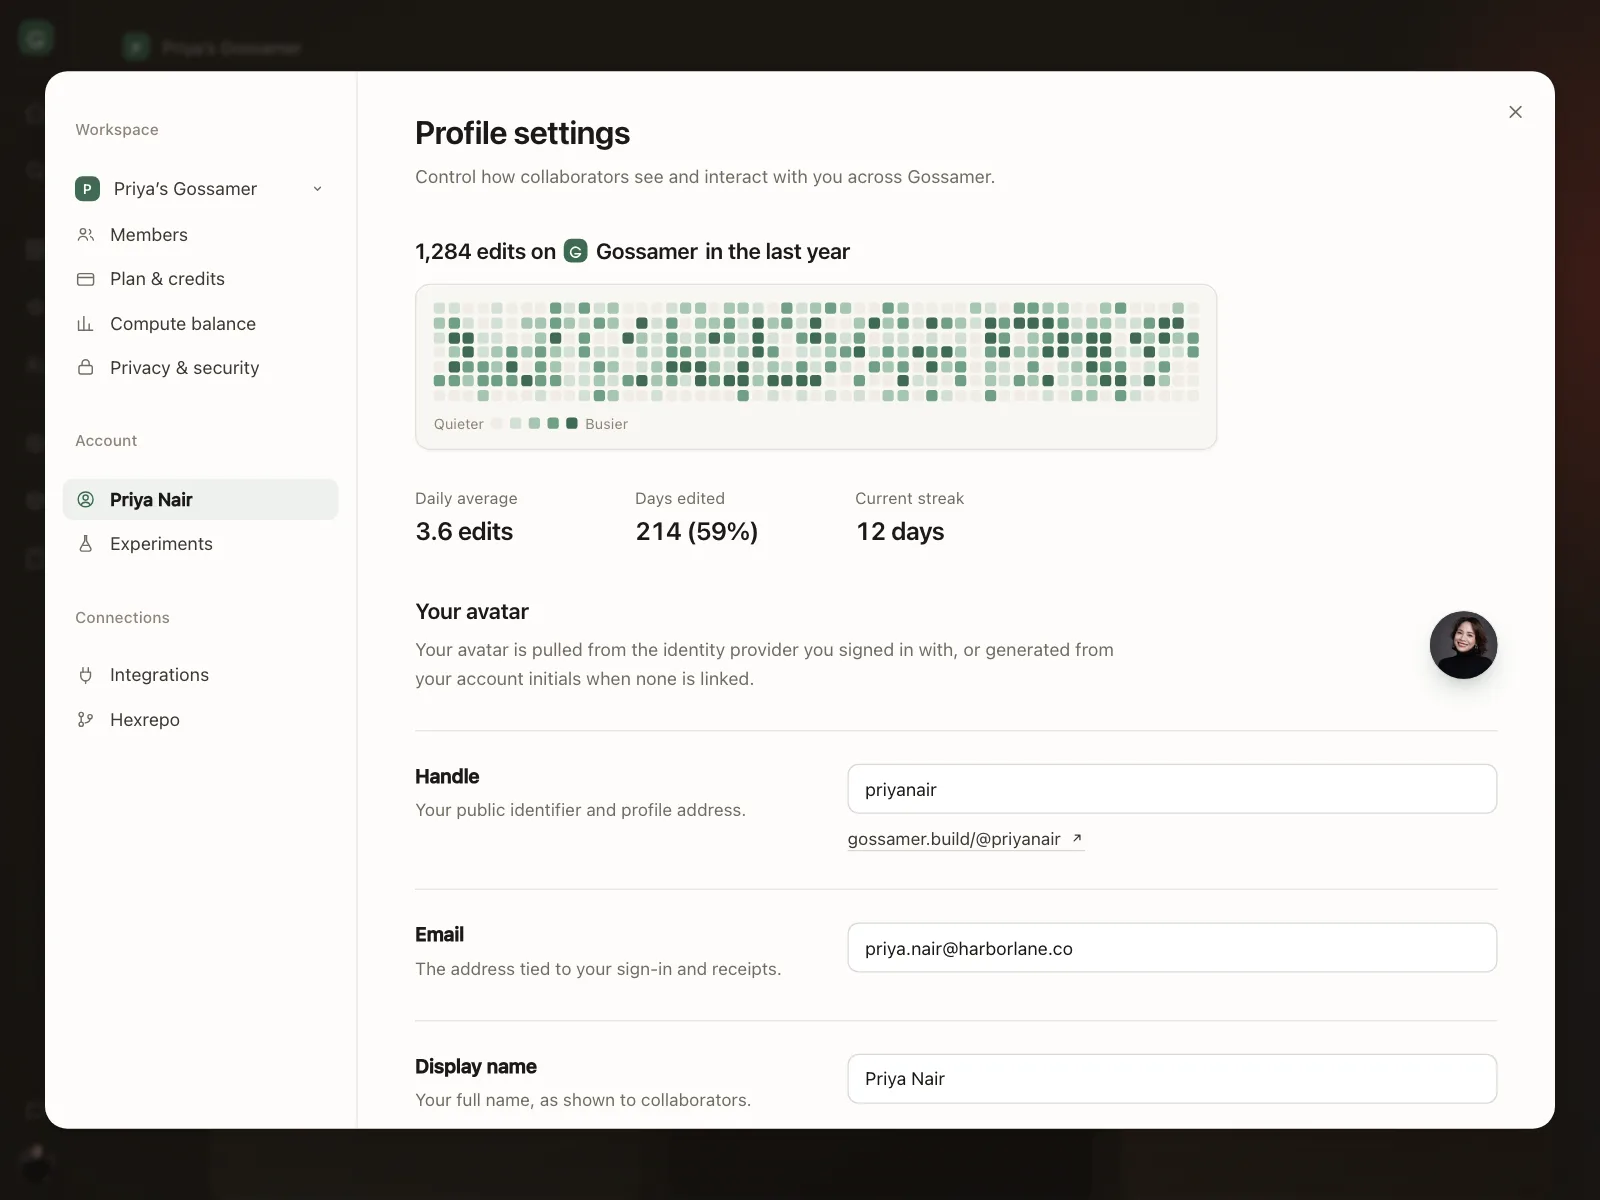Click the profile avatar photo
Viewport: 1600px width, 1200px height.
click(x=1463, y=645)
